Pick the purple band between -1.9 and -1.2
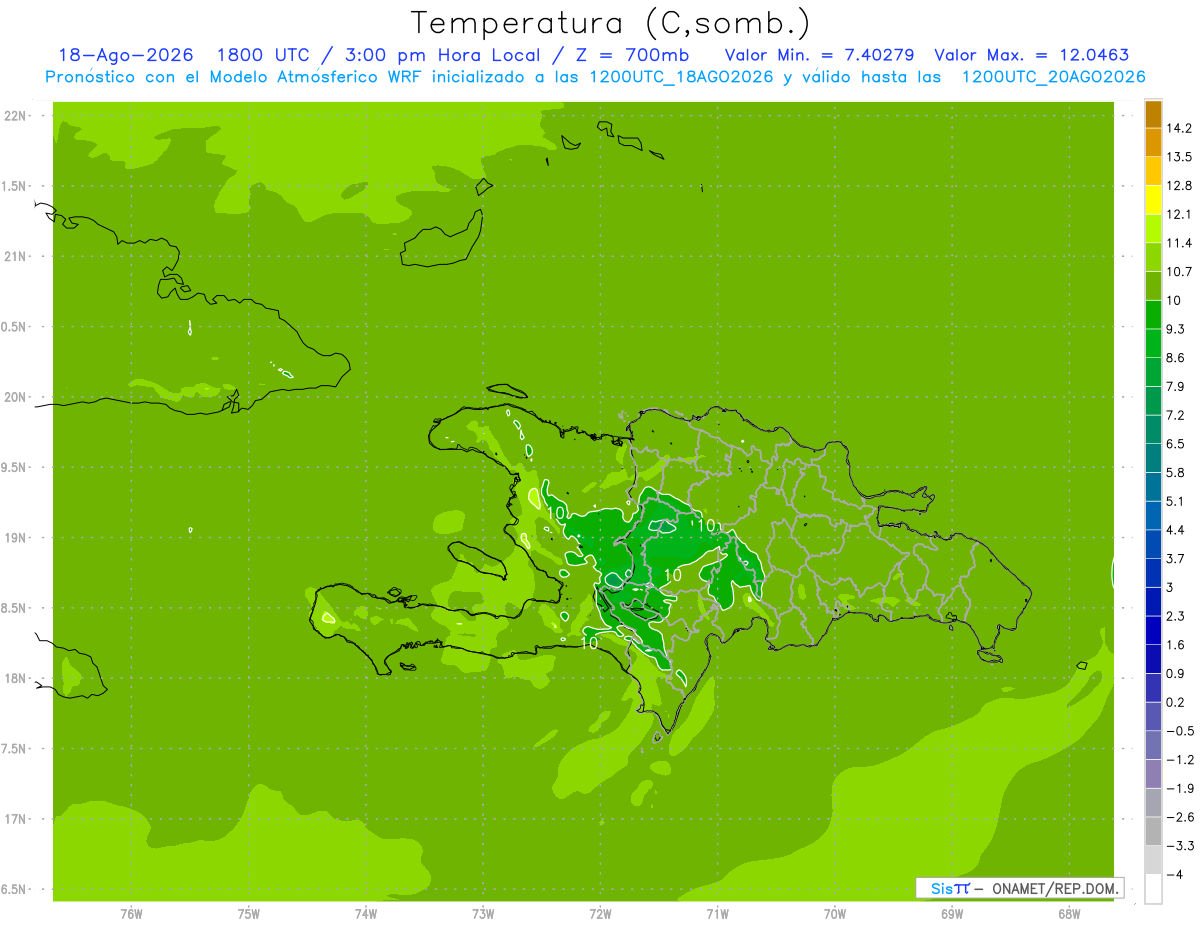The image size is (1200, 927). tap(1153, 774)
